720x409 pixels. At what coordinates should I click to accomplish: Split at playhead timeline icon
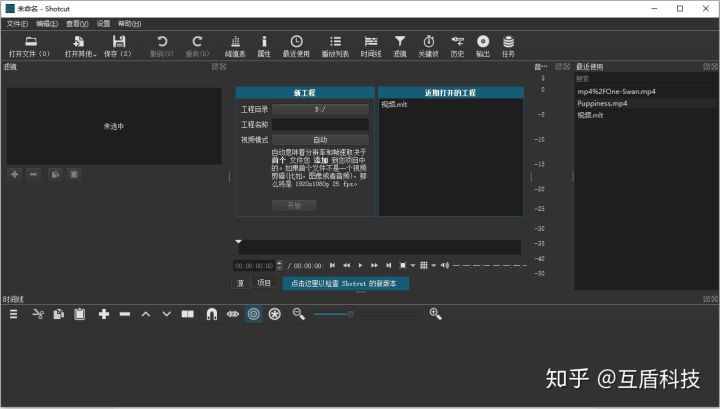click(187, 314)
